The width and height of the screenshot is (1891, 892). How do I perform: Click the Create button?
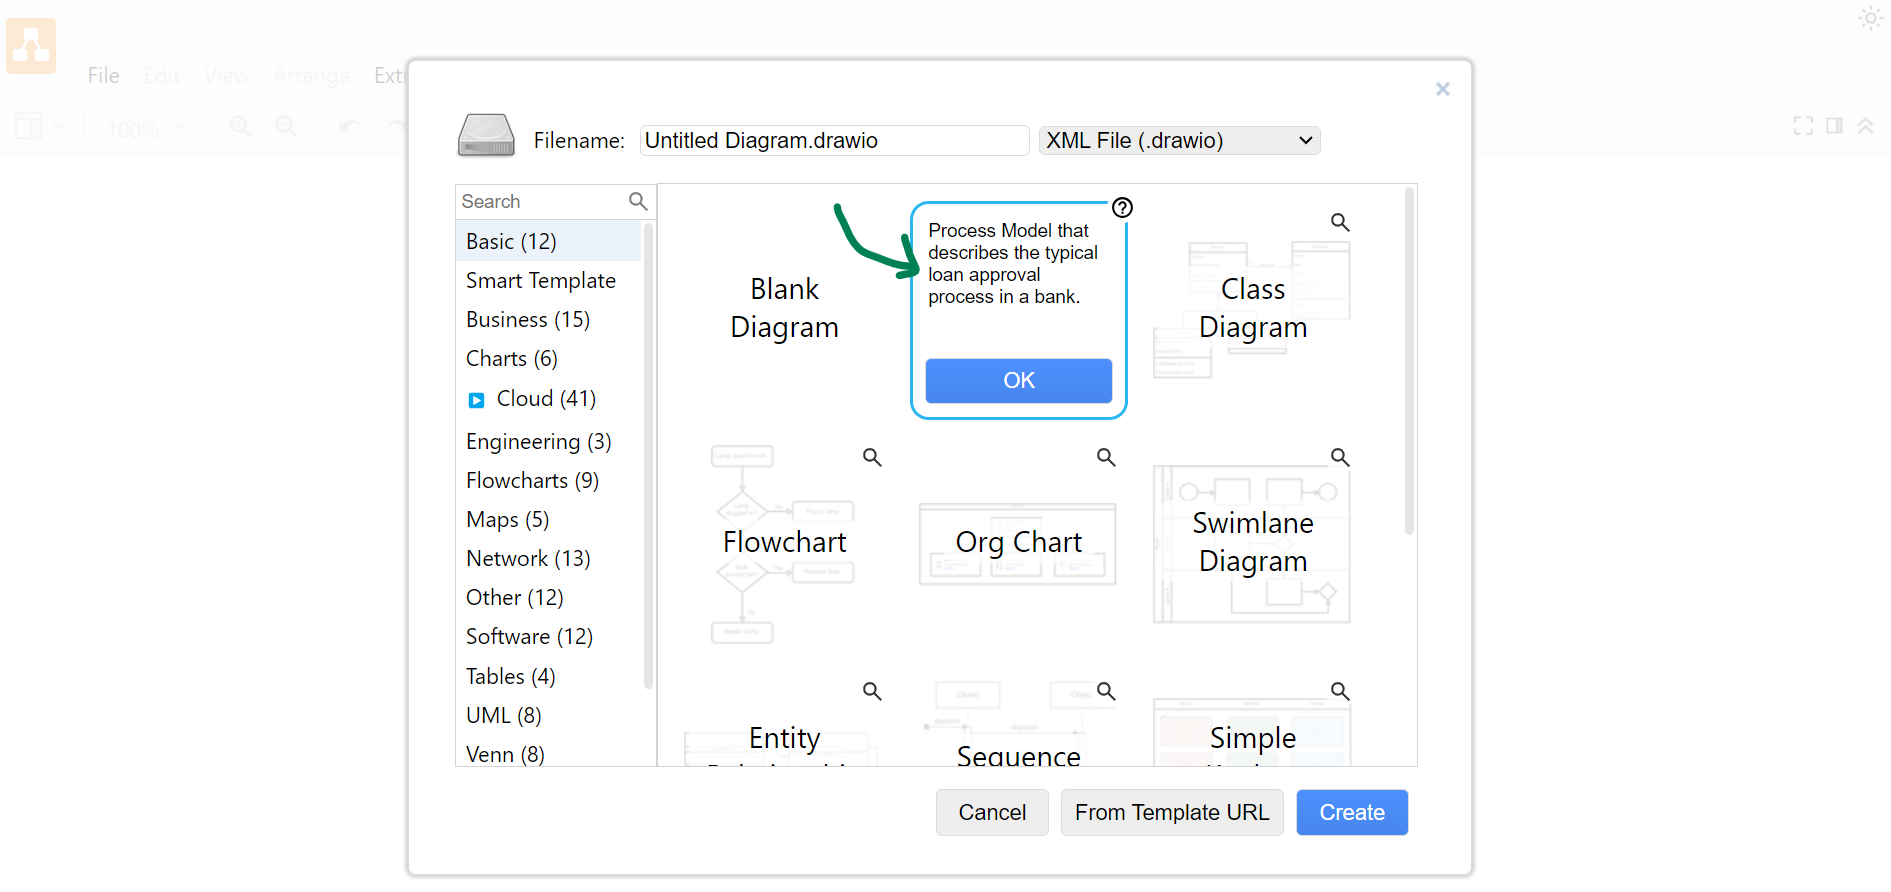pyautogui.click(x=1351, y=812)
